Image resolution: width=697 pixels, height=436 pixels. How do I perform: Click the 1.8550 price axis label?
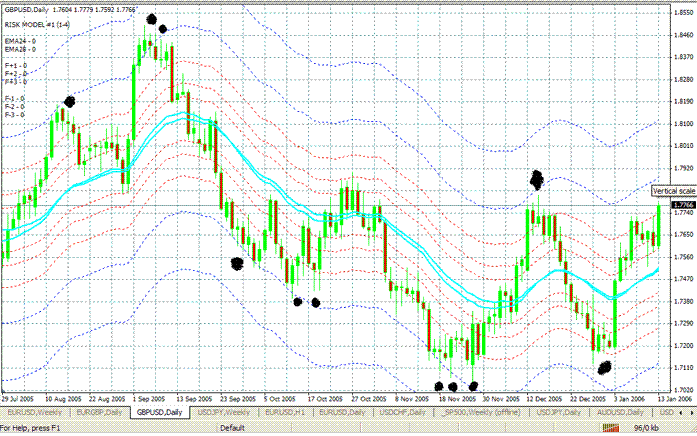(684, 12)
